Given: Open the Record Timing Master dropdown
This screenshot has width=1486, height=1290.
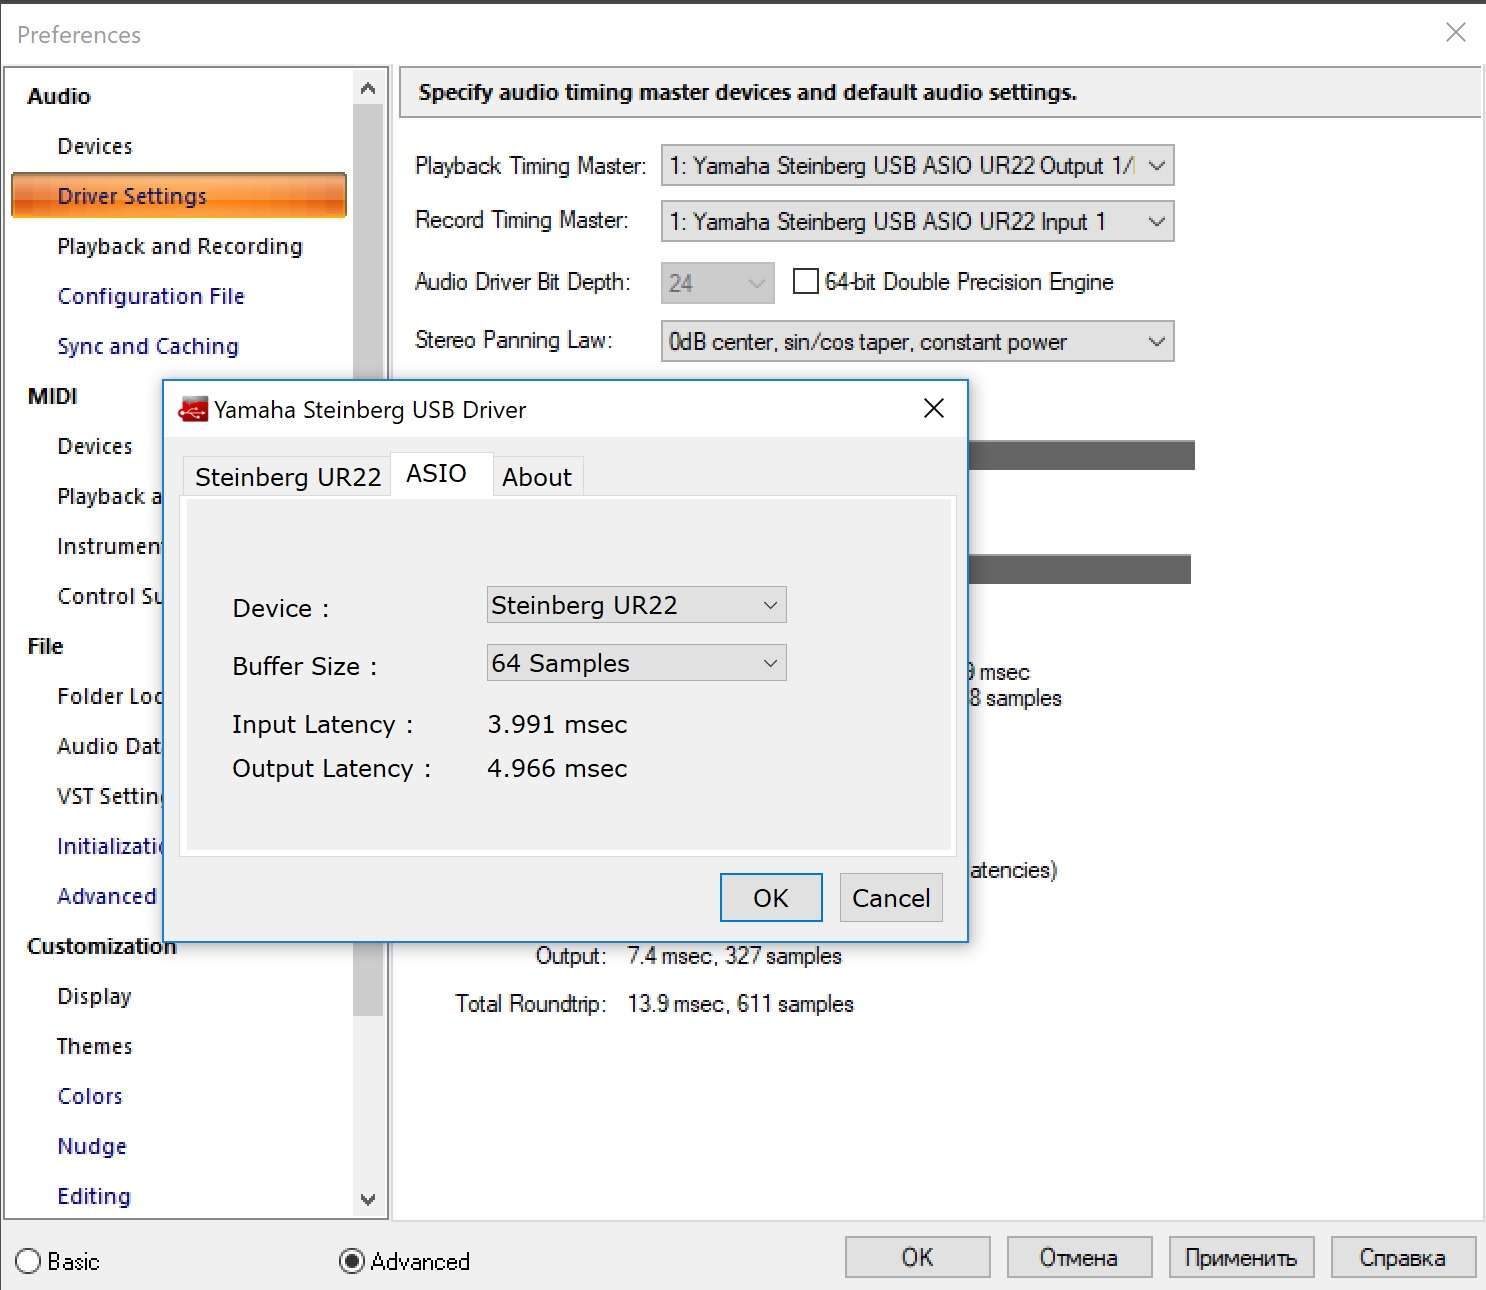Looking at the screenshot, I should pyautogui.click(x=917, y=221).
